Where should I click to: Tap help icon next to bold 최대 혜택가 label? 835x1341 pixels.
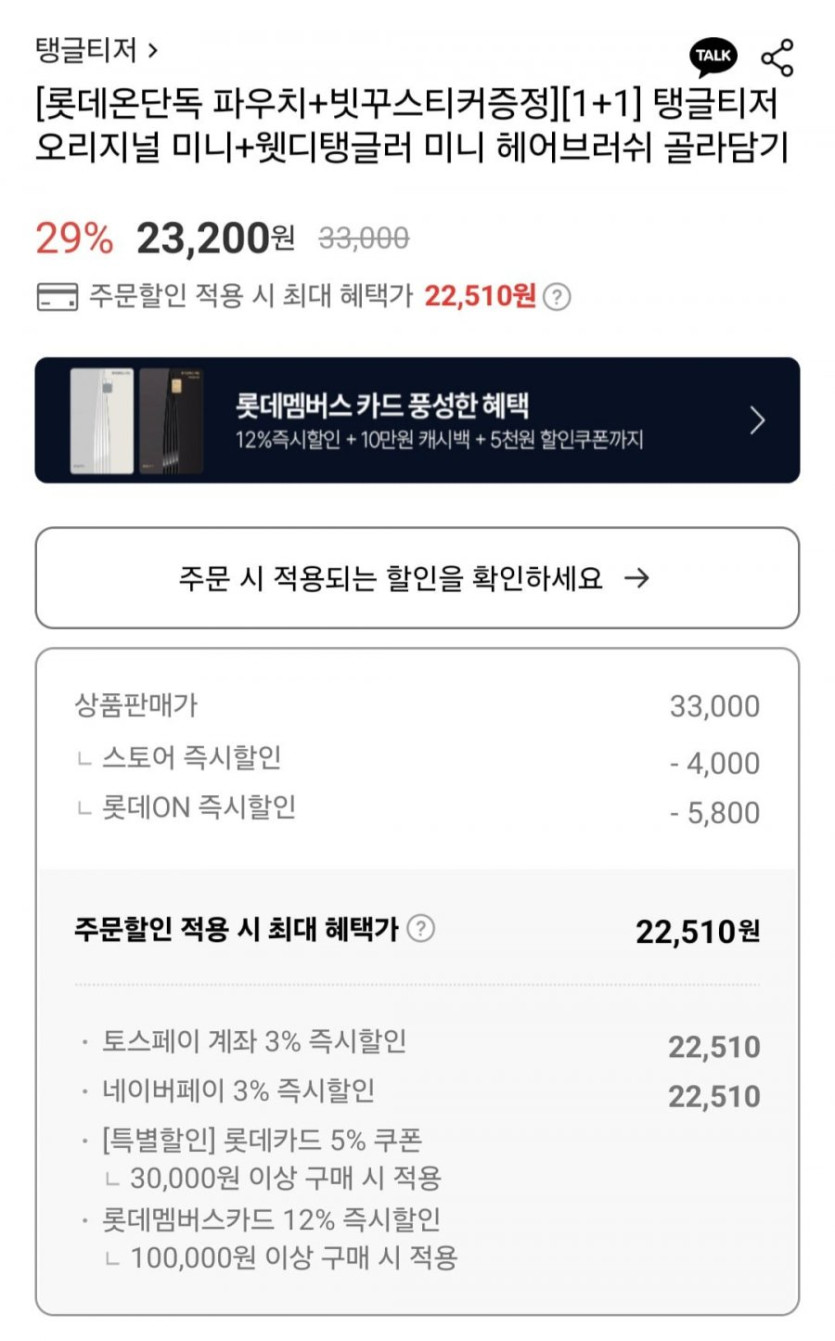click(422, 929)
